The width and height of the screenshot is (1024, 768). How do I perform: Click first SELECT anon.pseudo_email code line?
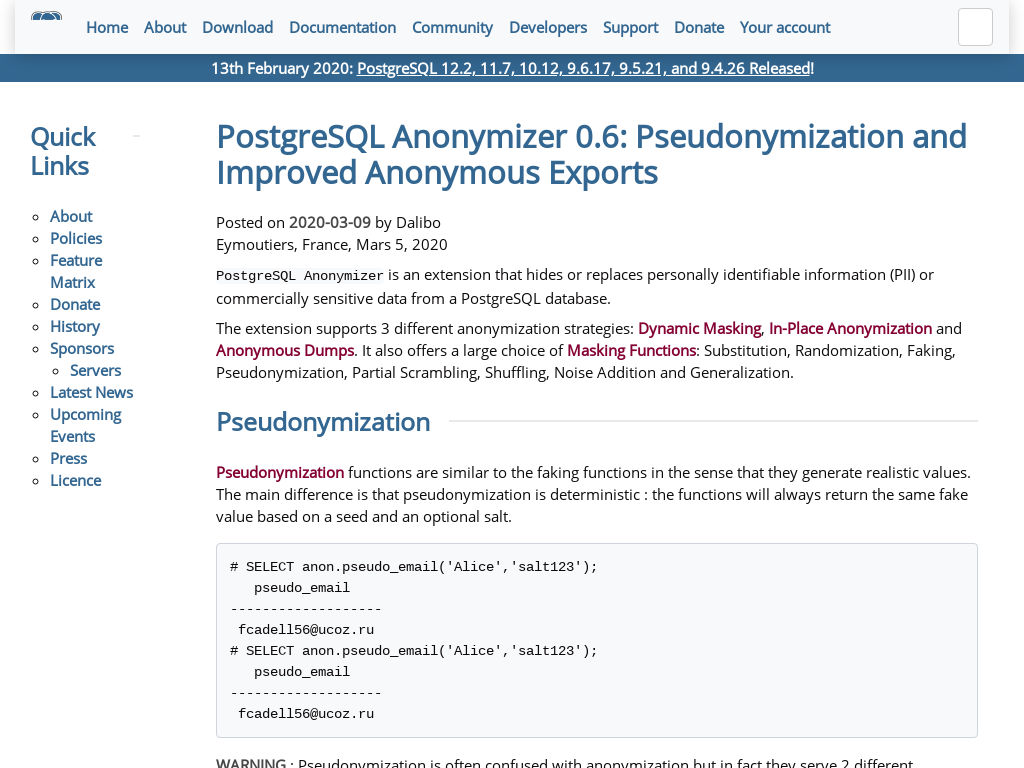[x=413, y=567]
